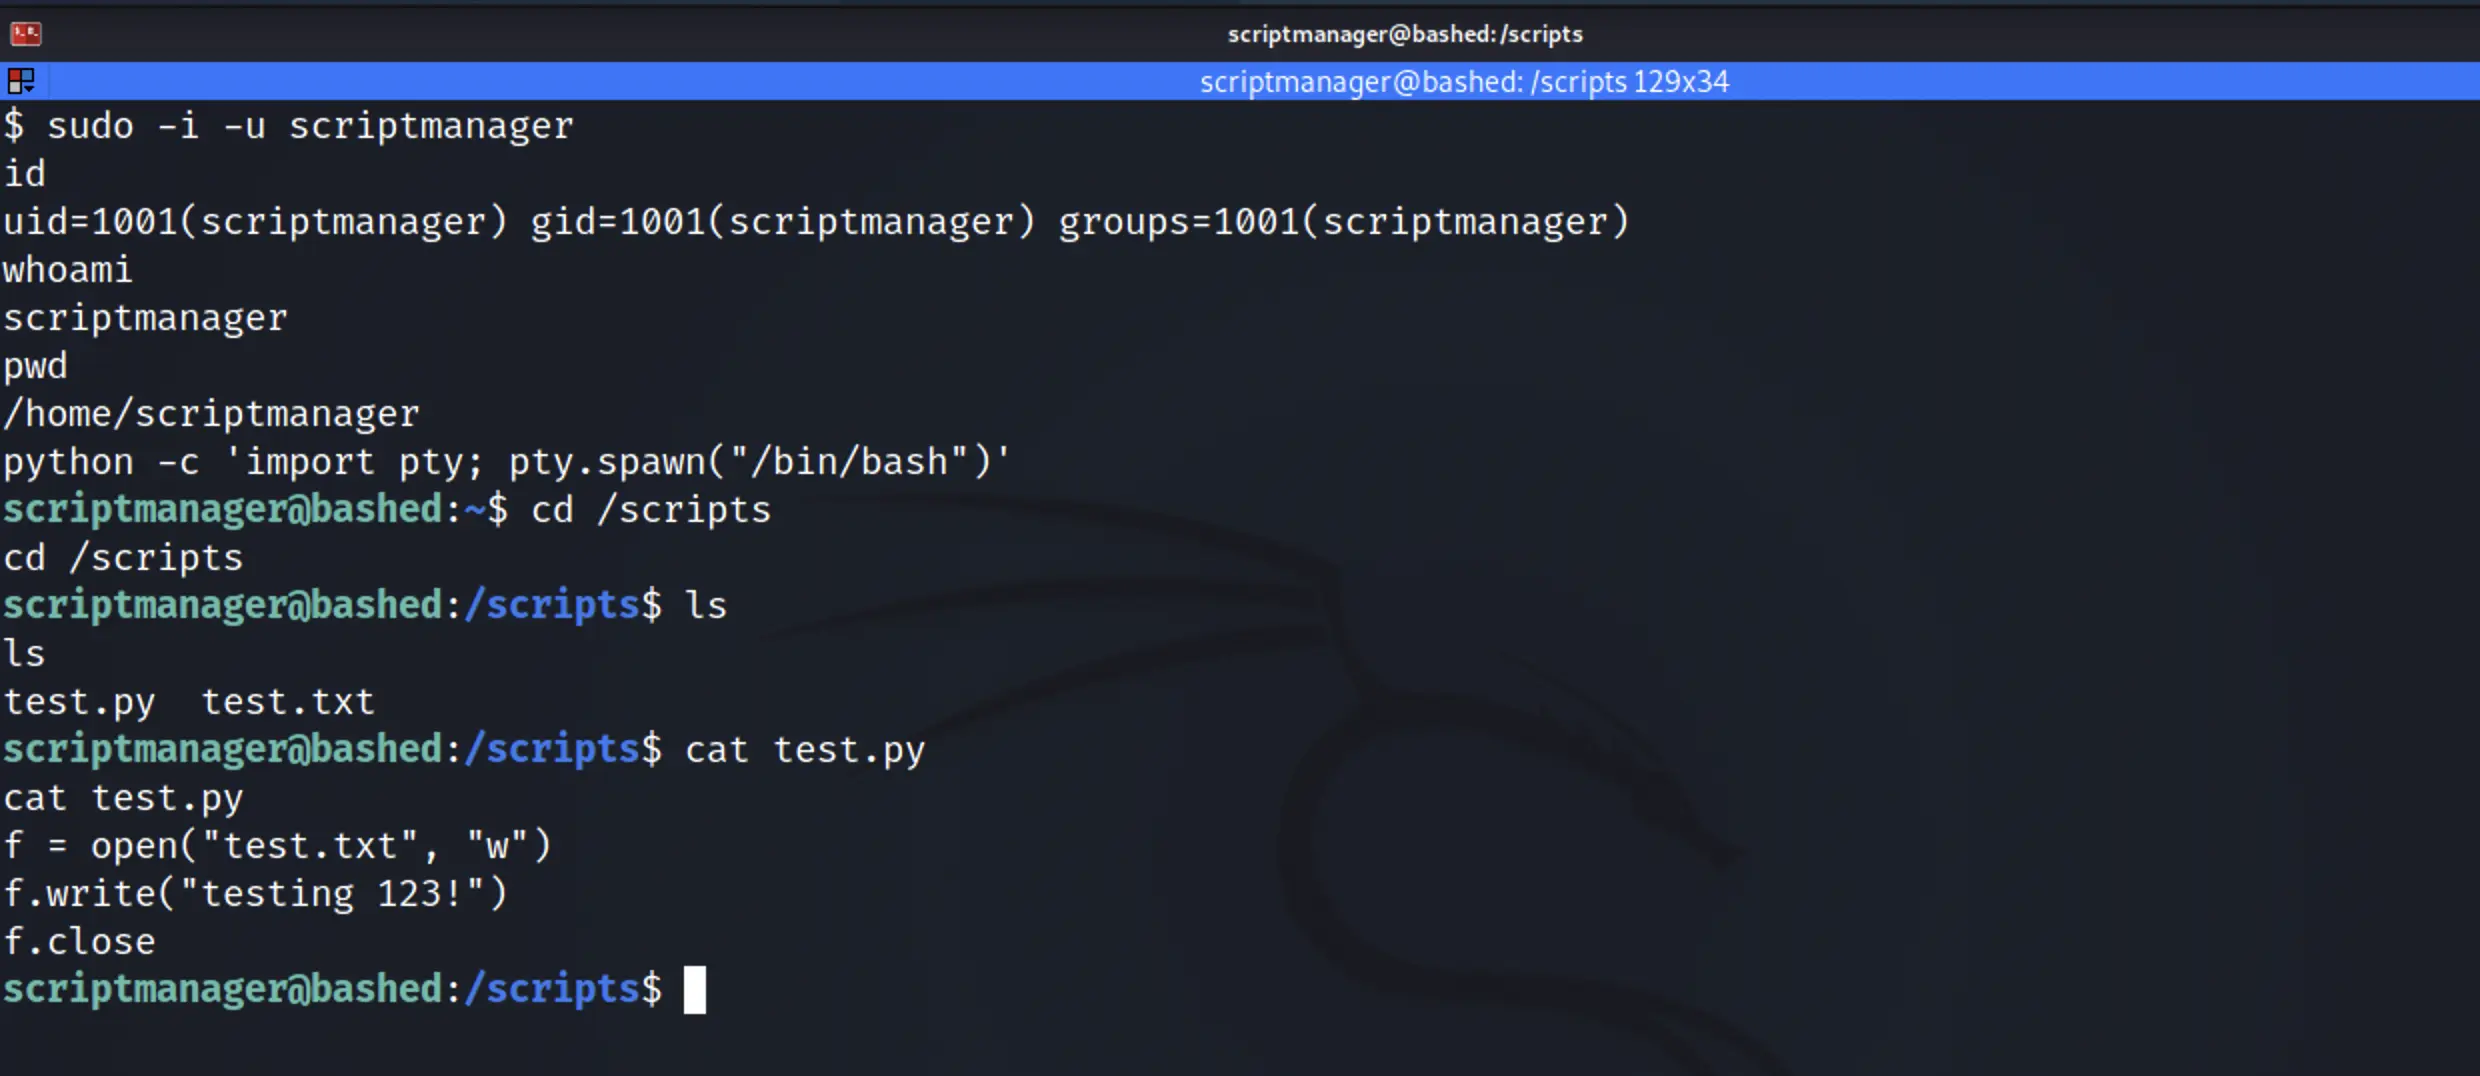Click the sudo -i -u scriptmanager command
Viewport: 2480px width, 1076px height.
(310, 126)
